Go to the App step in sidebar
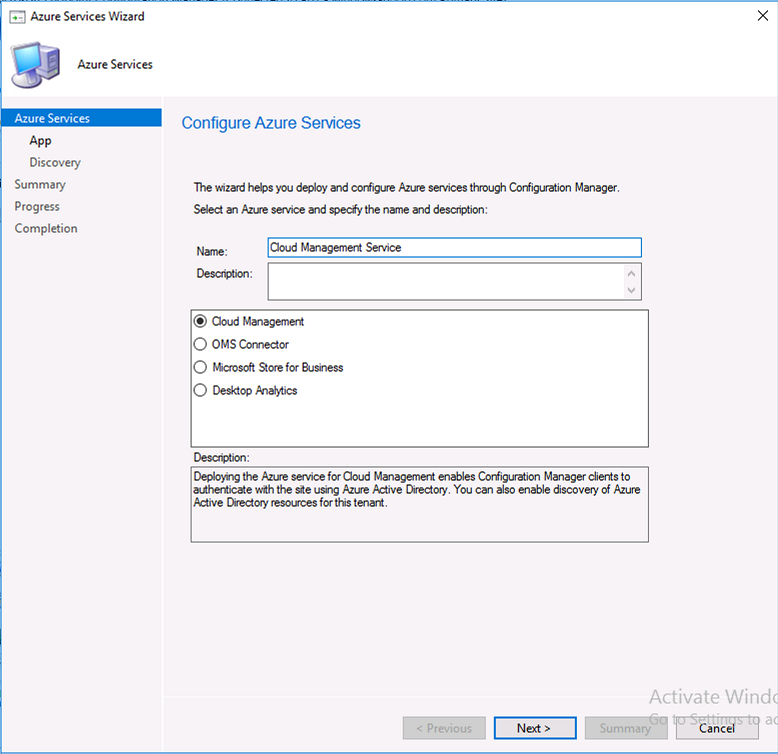The width and height of the screenshot is (778, 754). (x=40, y=140)
